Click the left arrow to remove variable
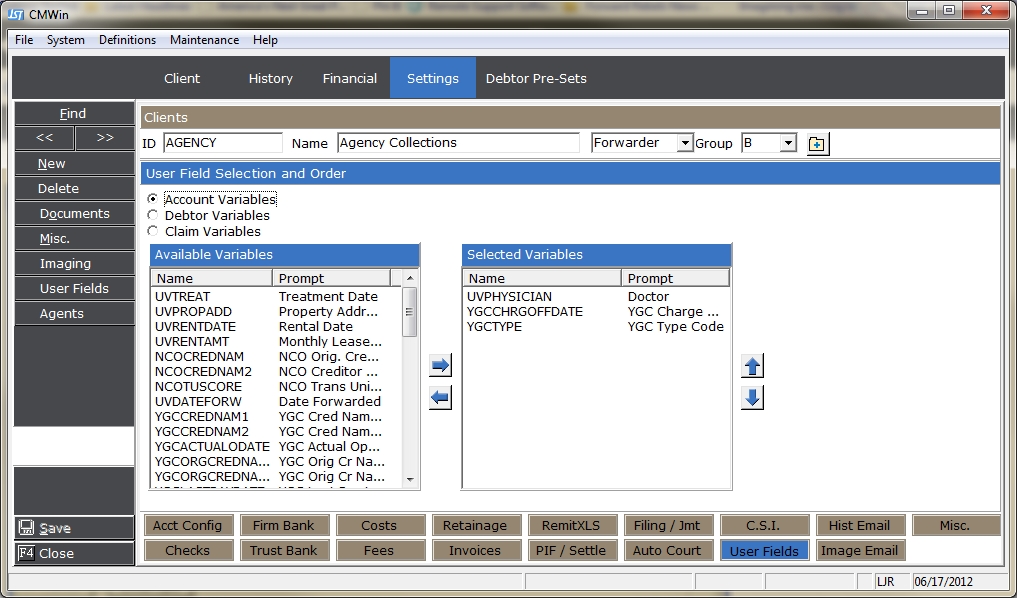Screen dimensions: 1017x598 [x=440, y=398]
